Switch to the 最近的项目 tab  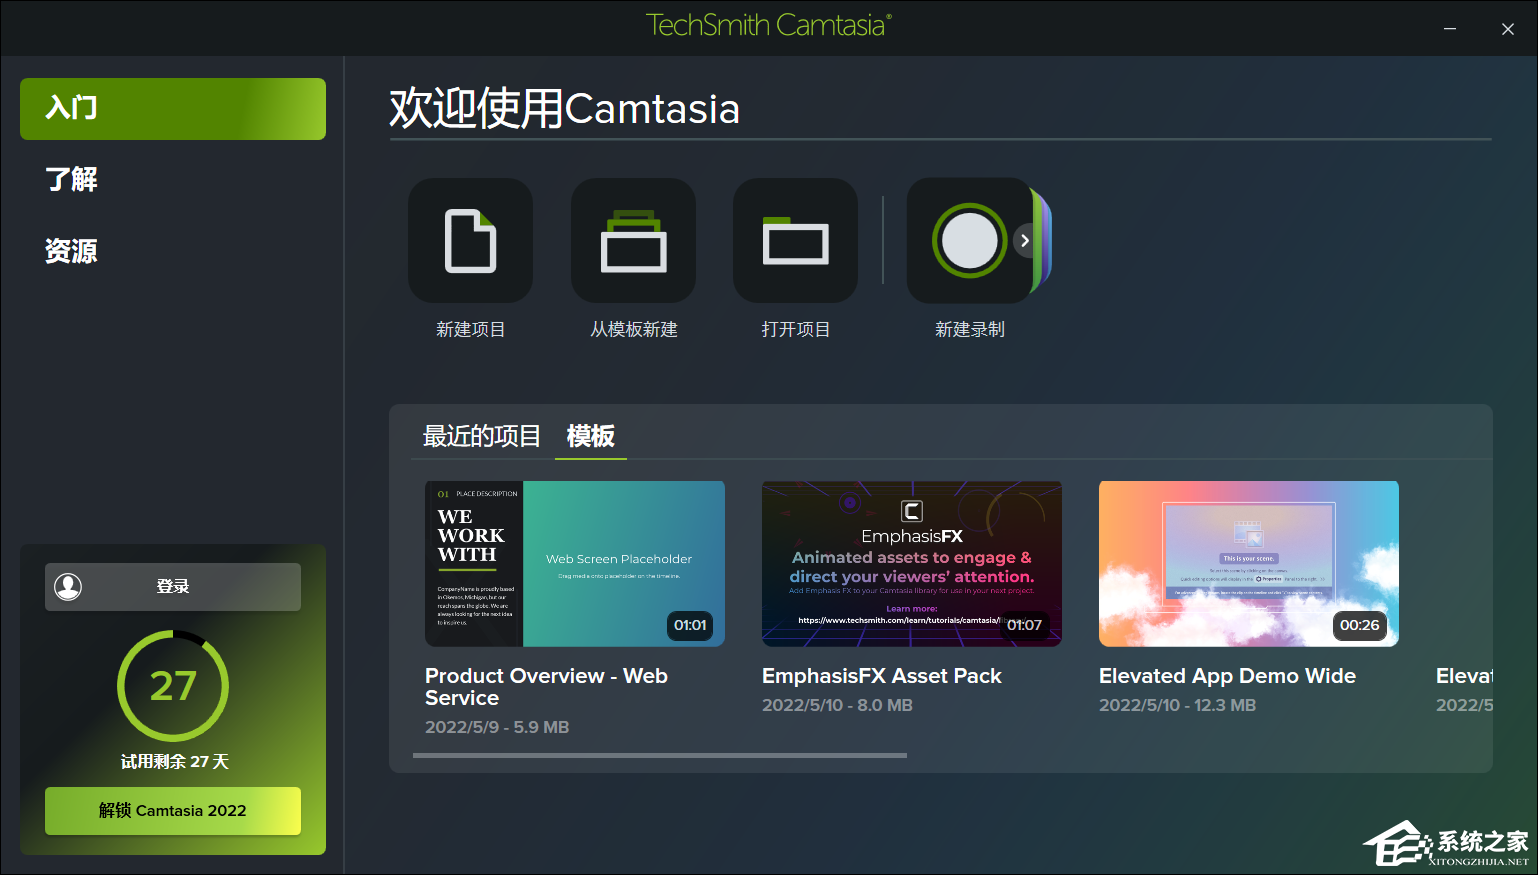pyautogui.click(x=481, y=436)
